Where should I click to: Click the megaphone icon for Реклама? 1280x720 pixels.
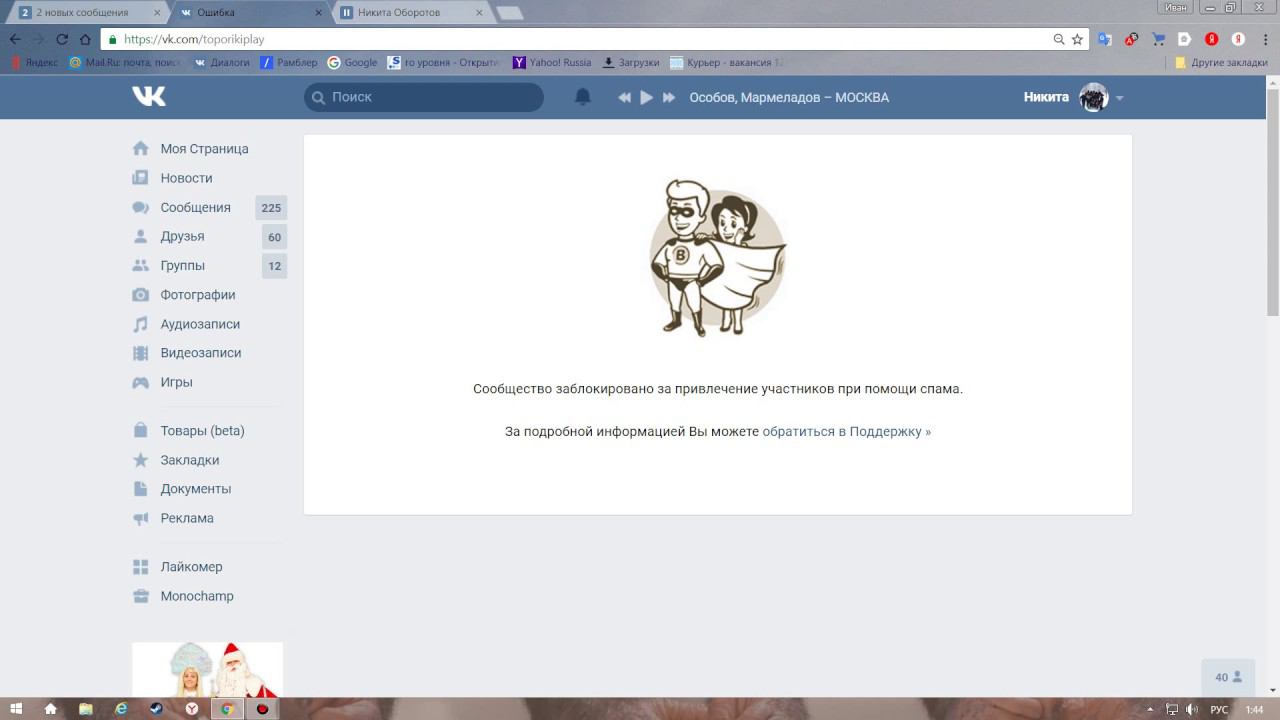[x=141, y=518]
